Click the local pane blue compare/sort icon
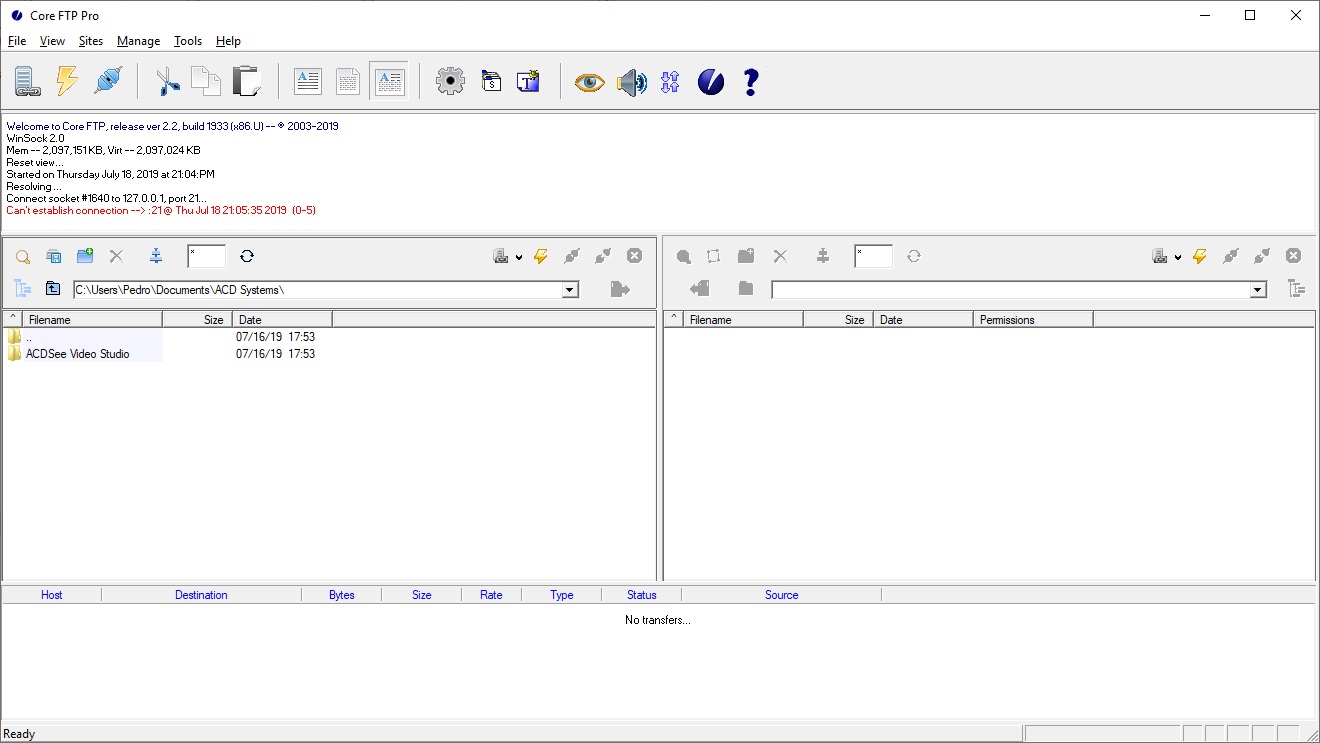 pyautogui.click(x=156, y=256)
